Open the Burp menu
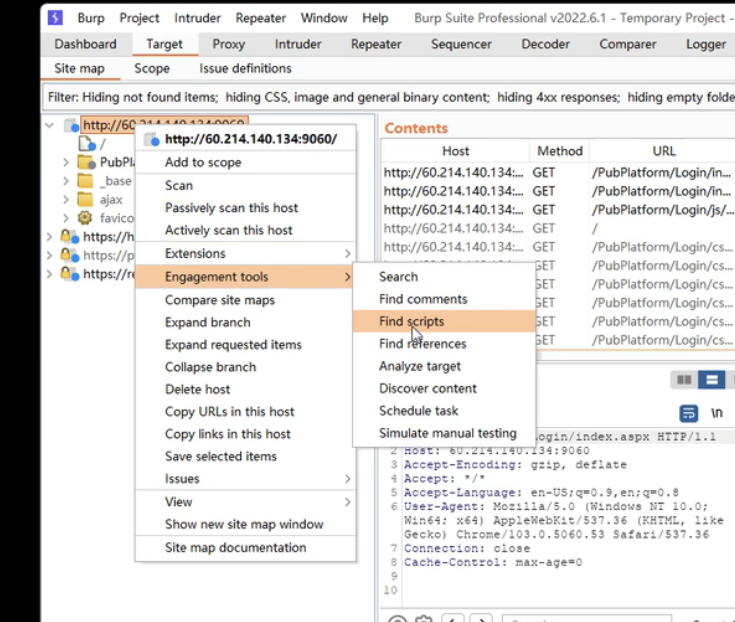Screen dimensions: 735x622 91,18
